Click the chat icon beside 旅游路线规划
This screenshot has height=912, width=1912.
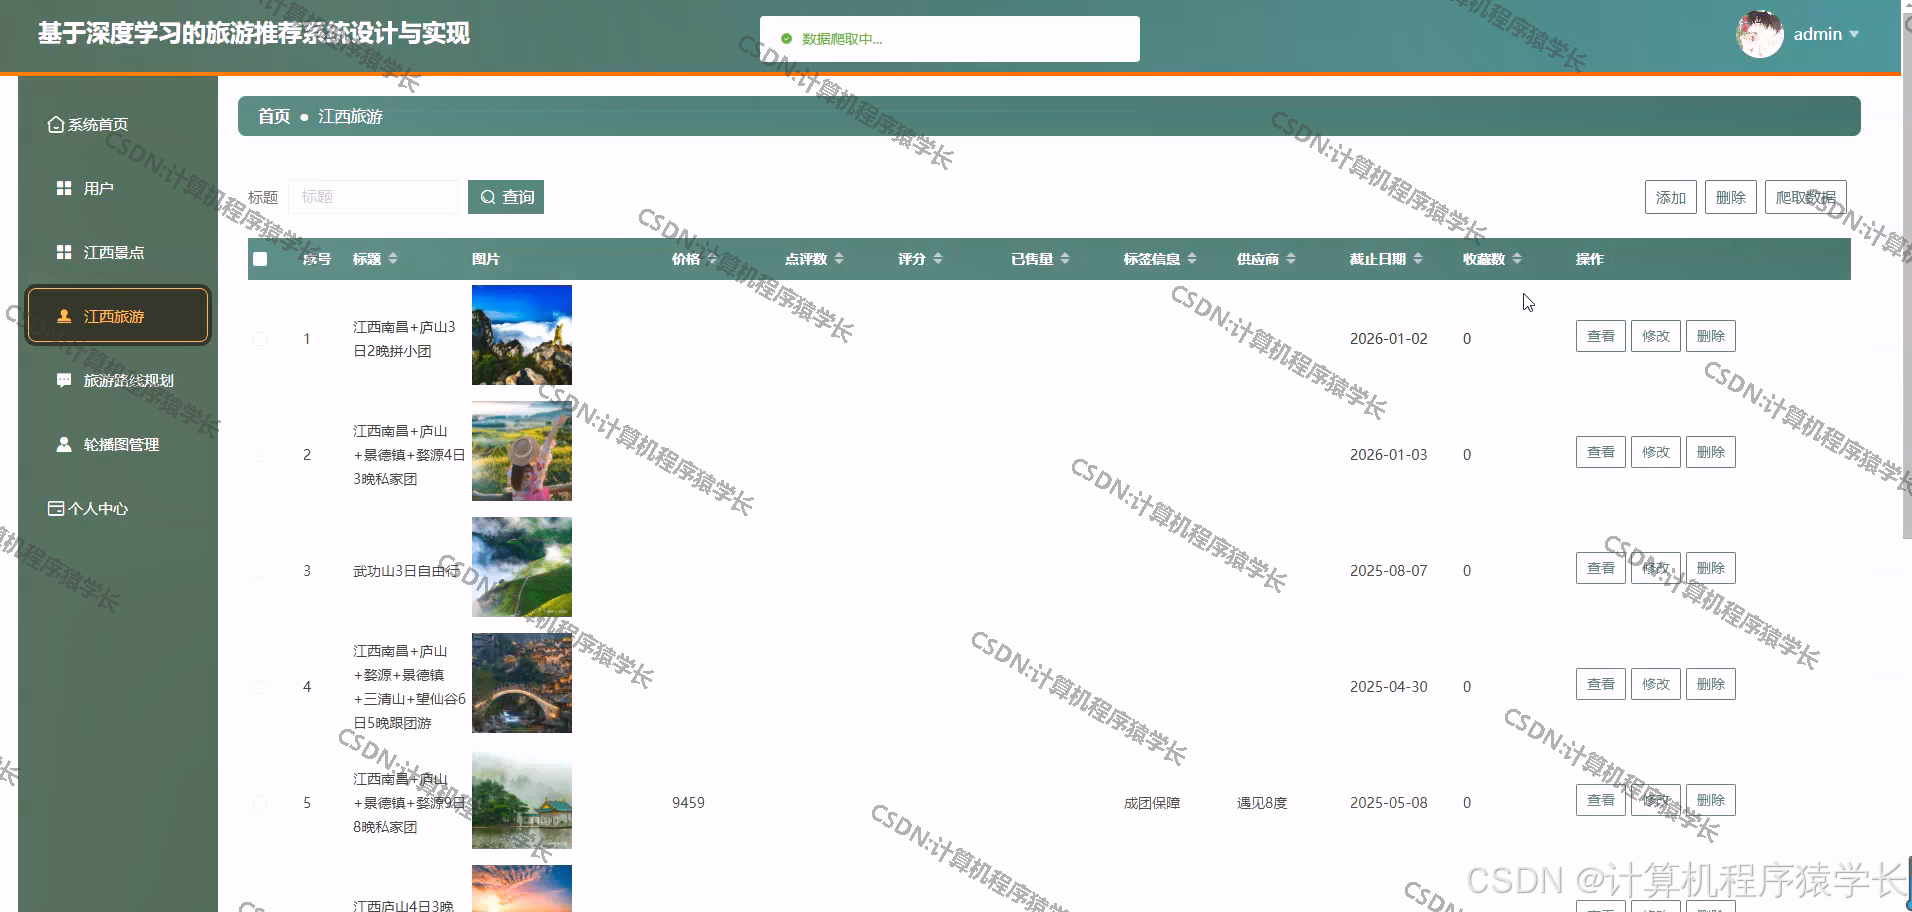[64, 380]
